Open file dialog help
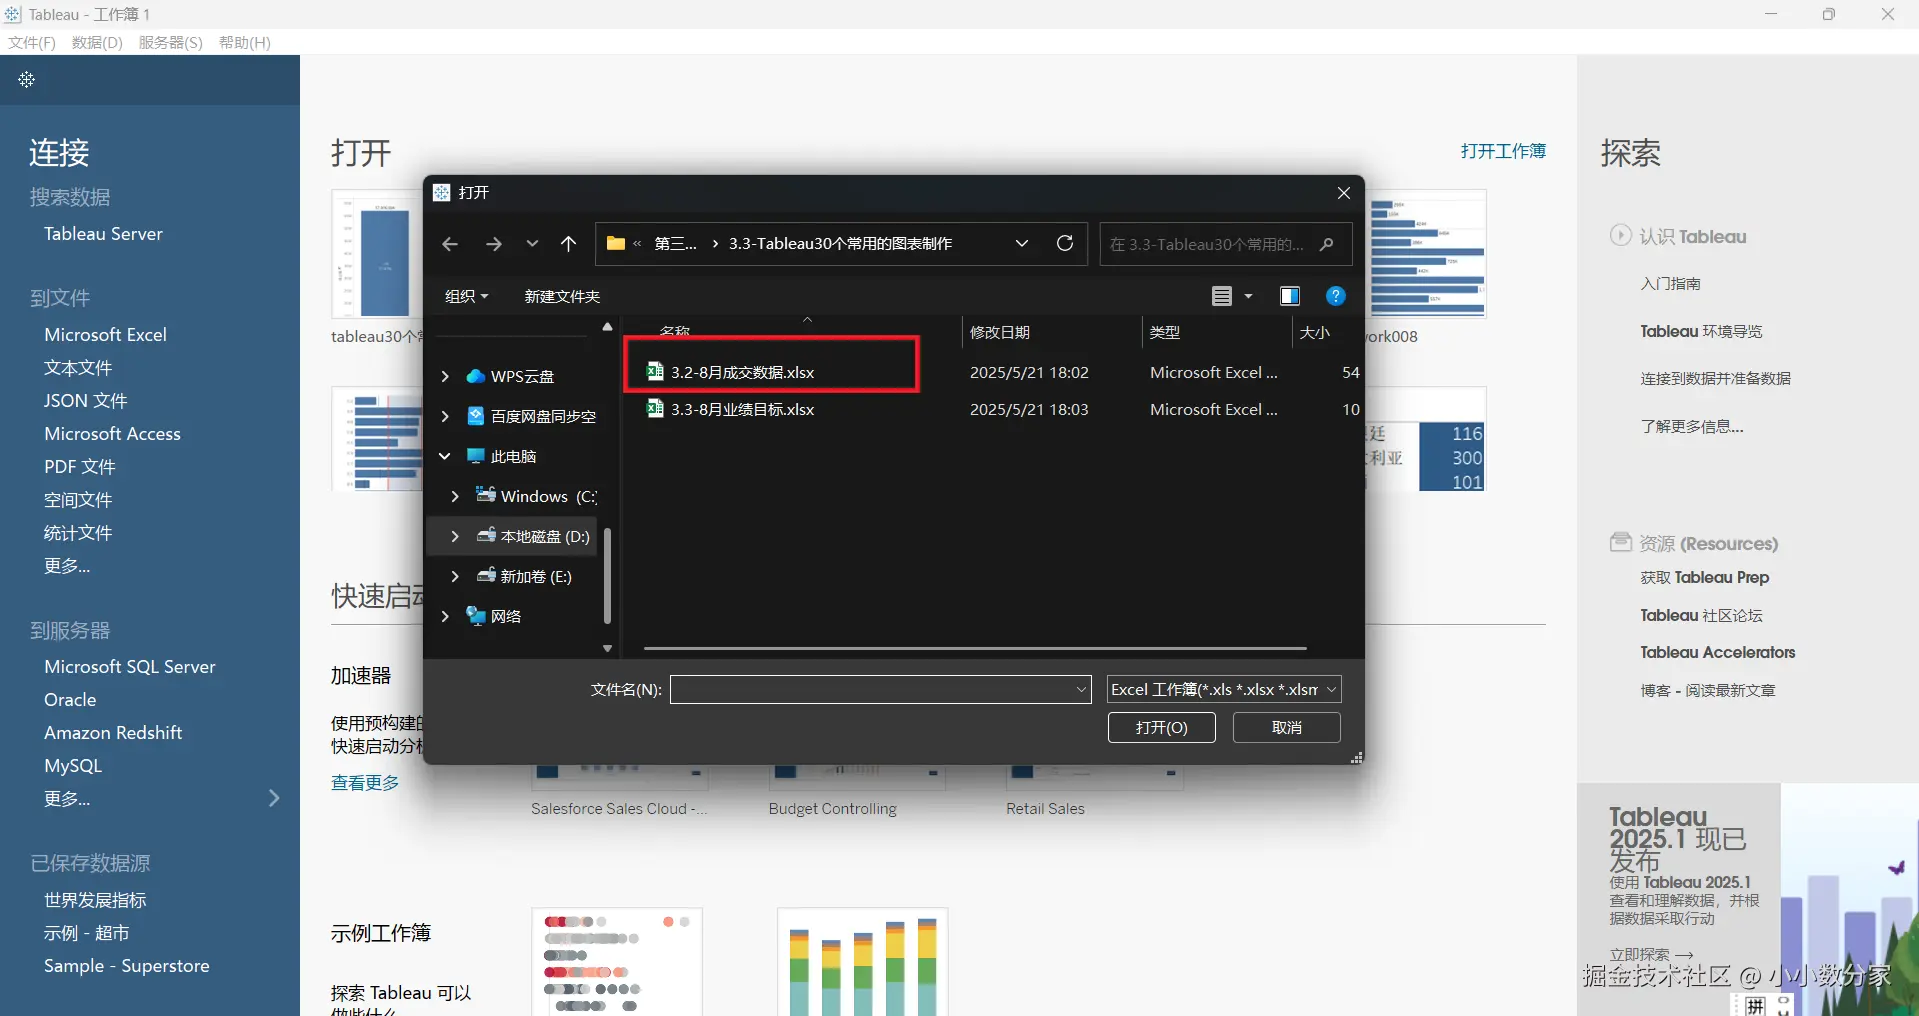1919x1016 pixels. pyautogui.click(x=1335, y=296)
